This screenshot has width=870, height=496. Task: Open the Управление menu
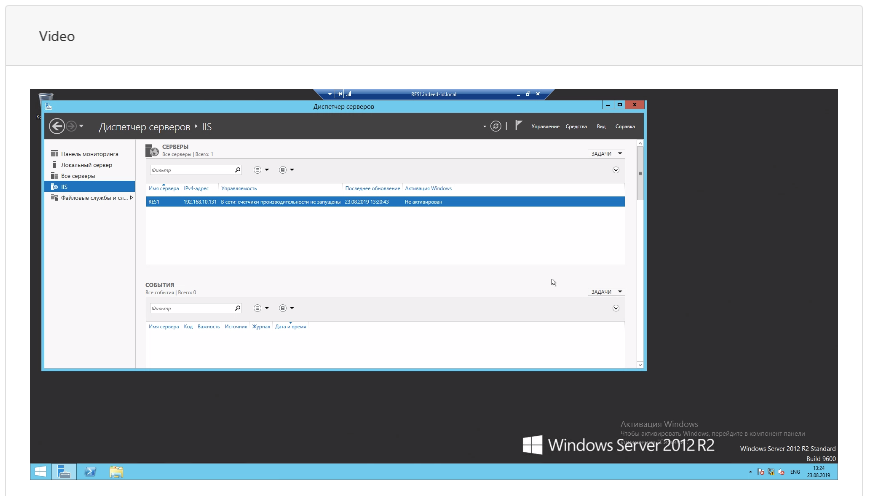[546, 127]
